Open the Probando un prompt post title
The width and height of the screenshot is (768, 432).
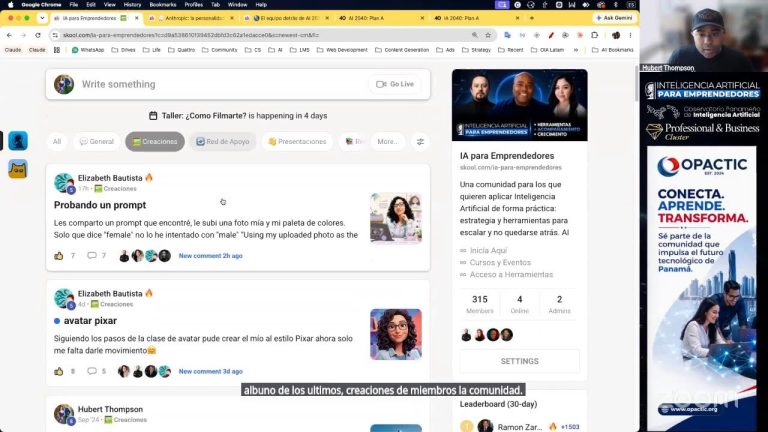(100, 205)
